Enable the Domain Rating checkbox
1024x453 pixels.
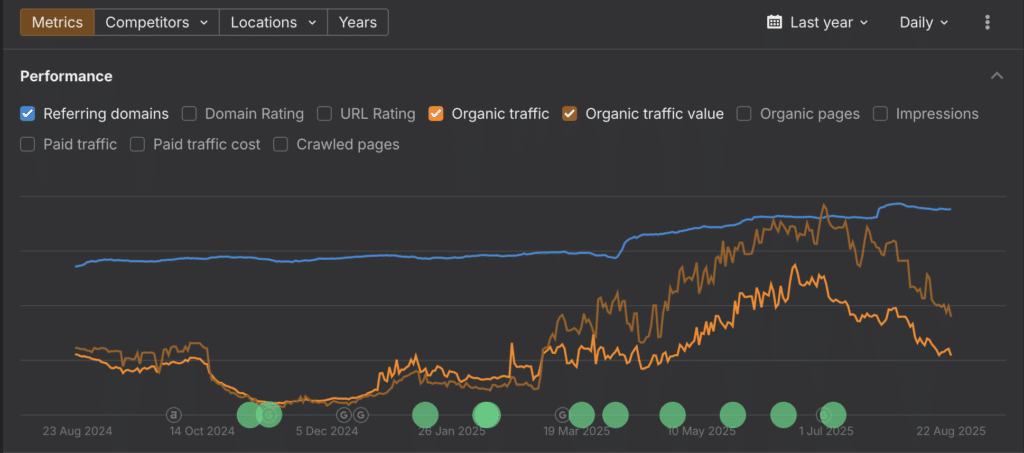(x=189, y=114)
